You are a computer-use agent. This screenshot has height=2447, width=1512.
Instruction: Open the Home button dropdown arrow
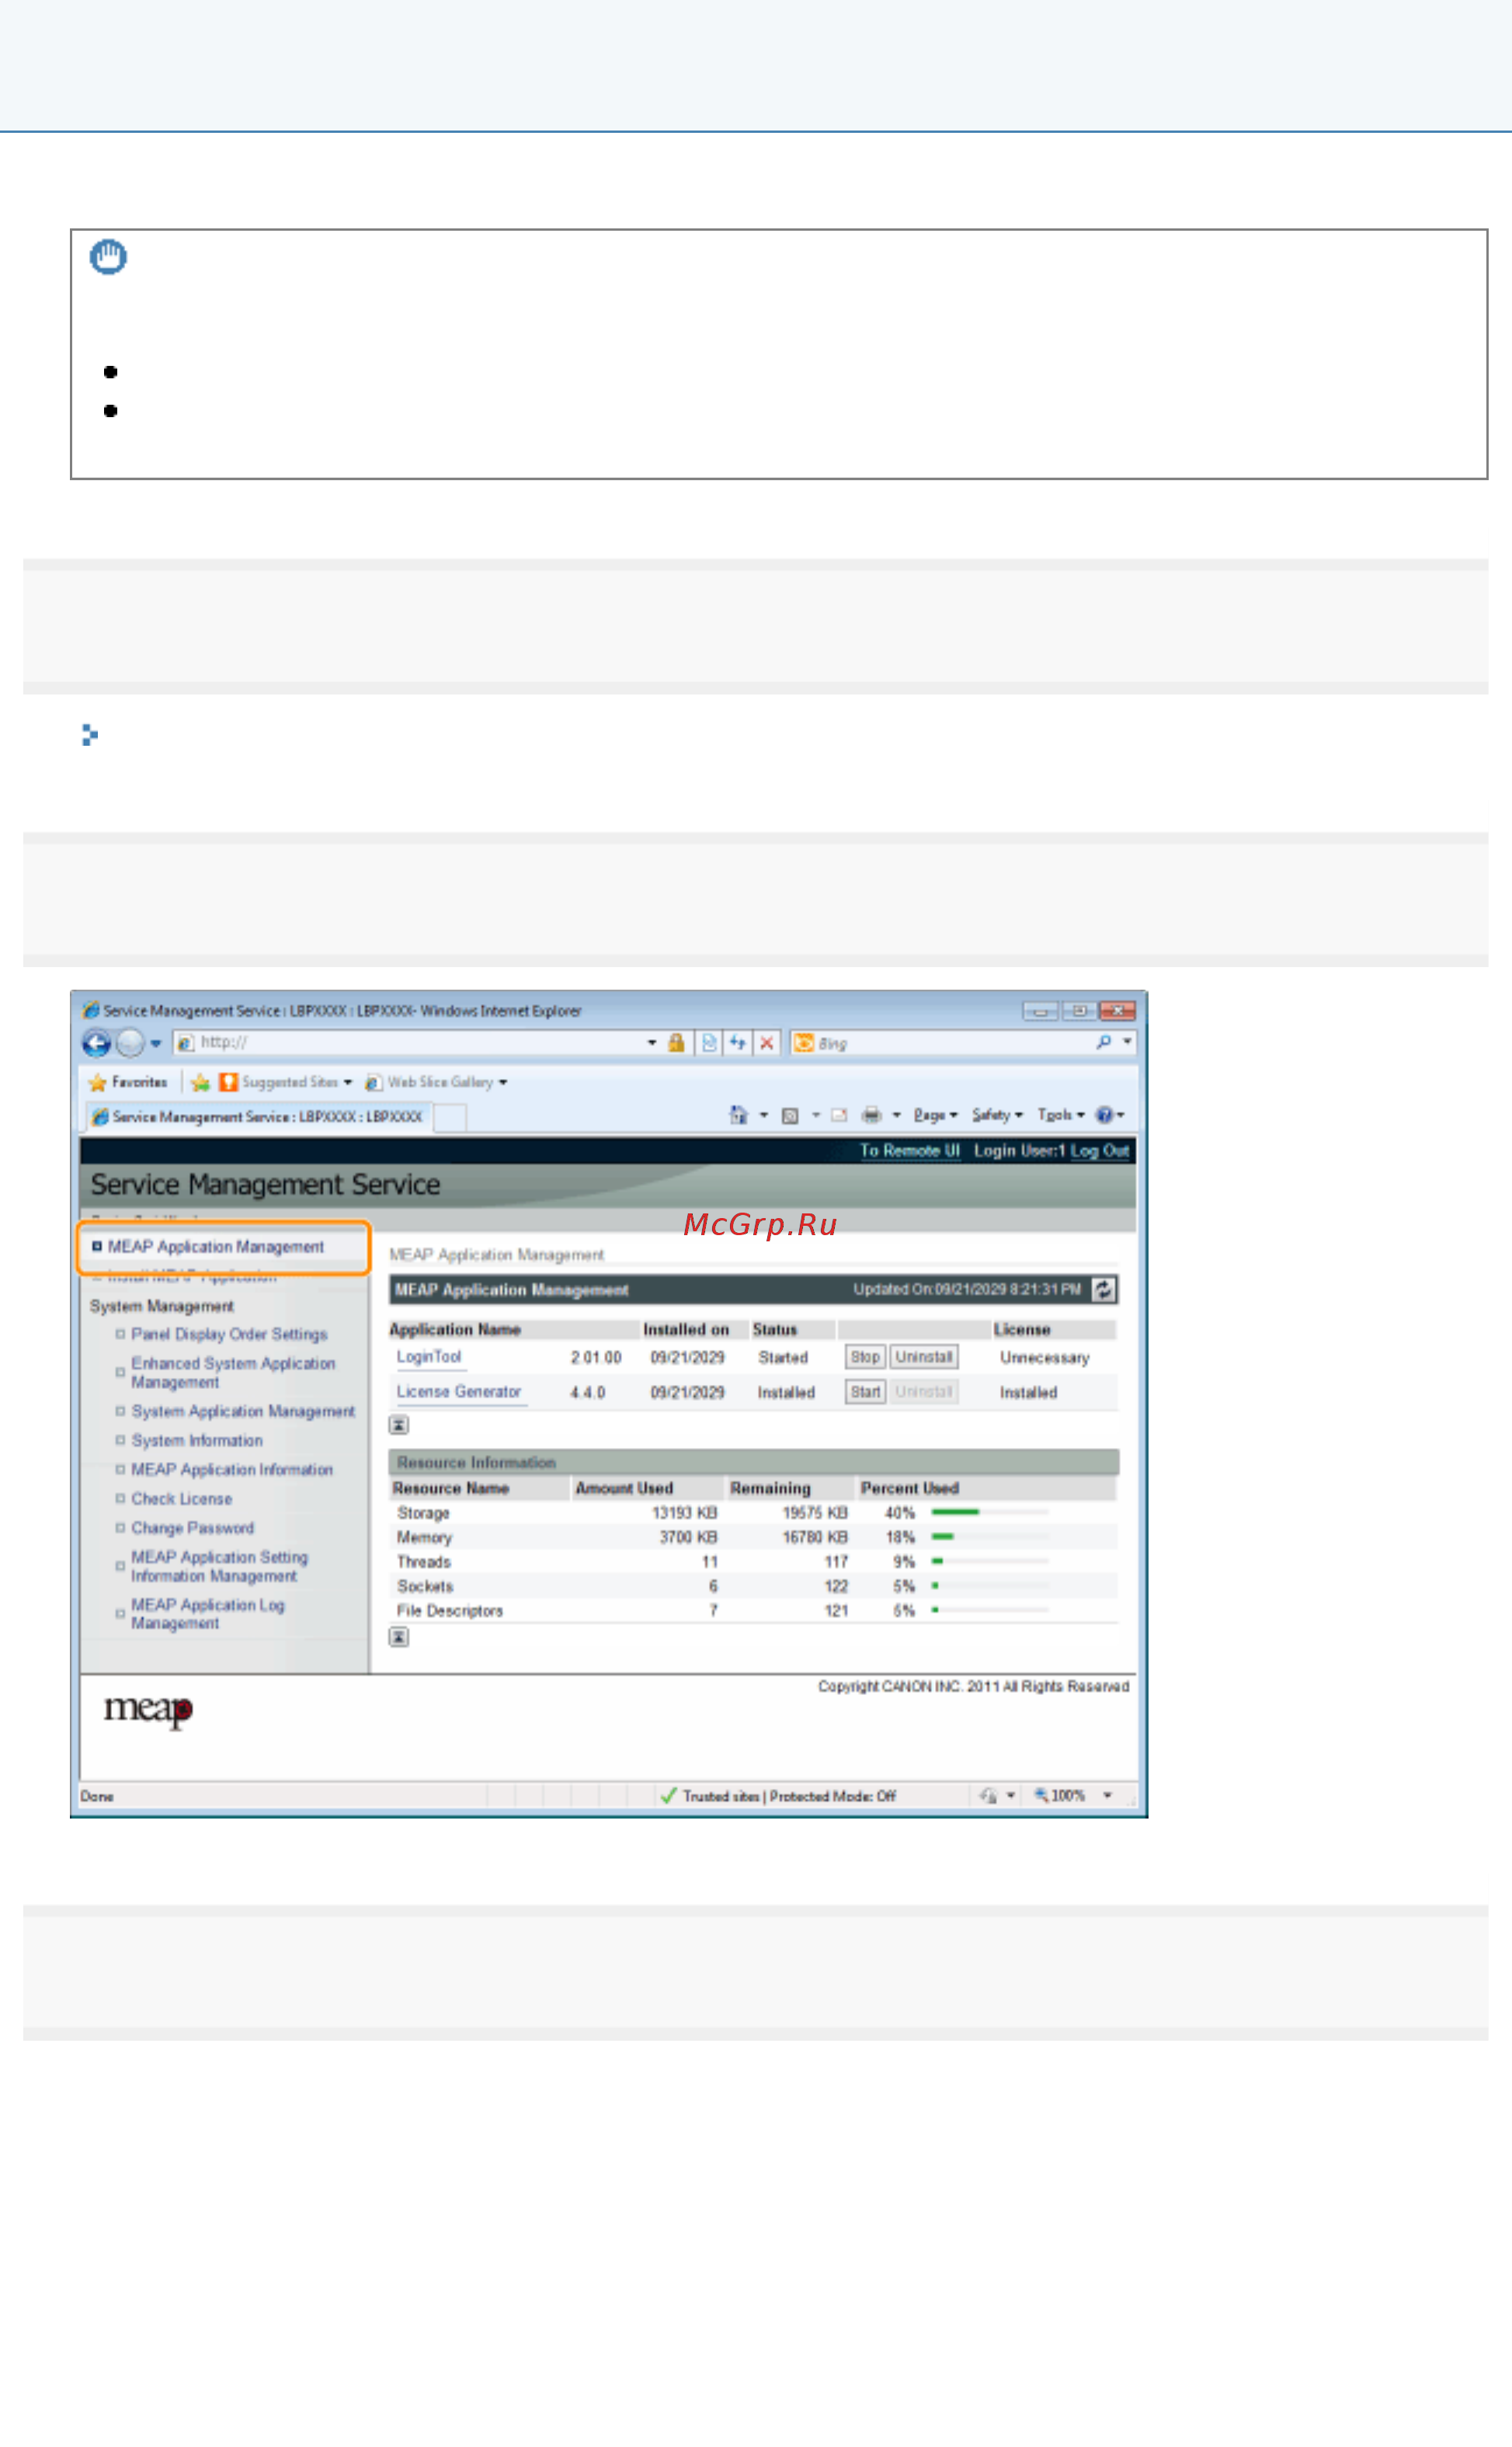(764, 1115)
